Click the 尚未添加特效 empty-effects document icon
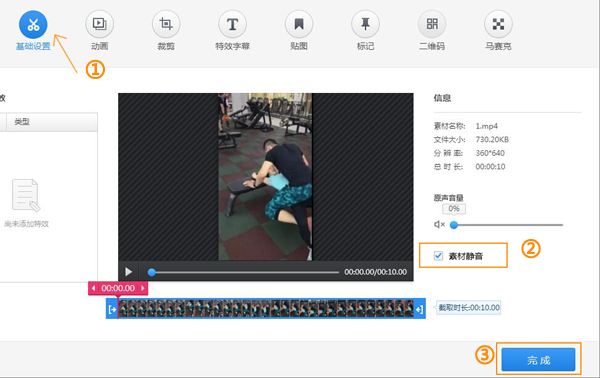The image size is (600, 378). pyautogui.click(x=26, y=195)
